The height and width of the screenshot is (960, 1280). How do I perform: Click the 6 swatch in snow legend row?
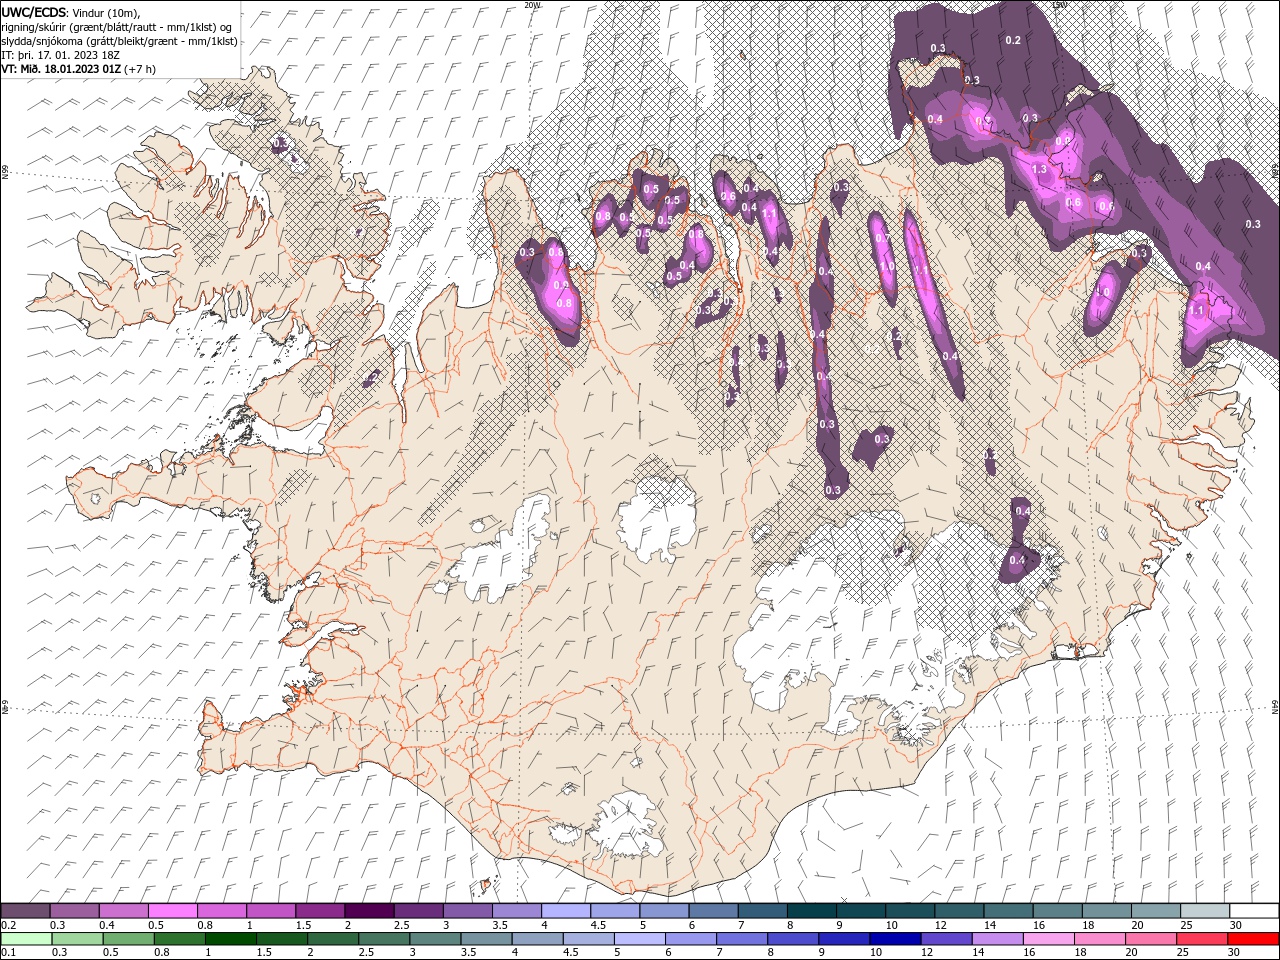tap(714, 911)
